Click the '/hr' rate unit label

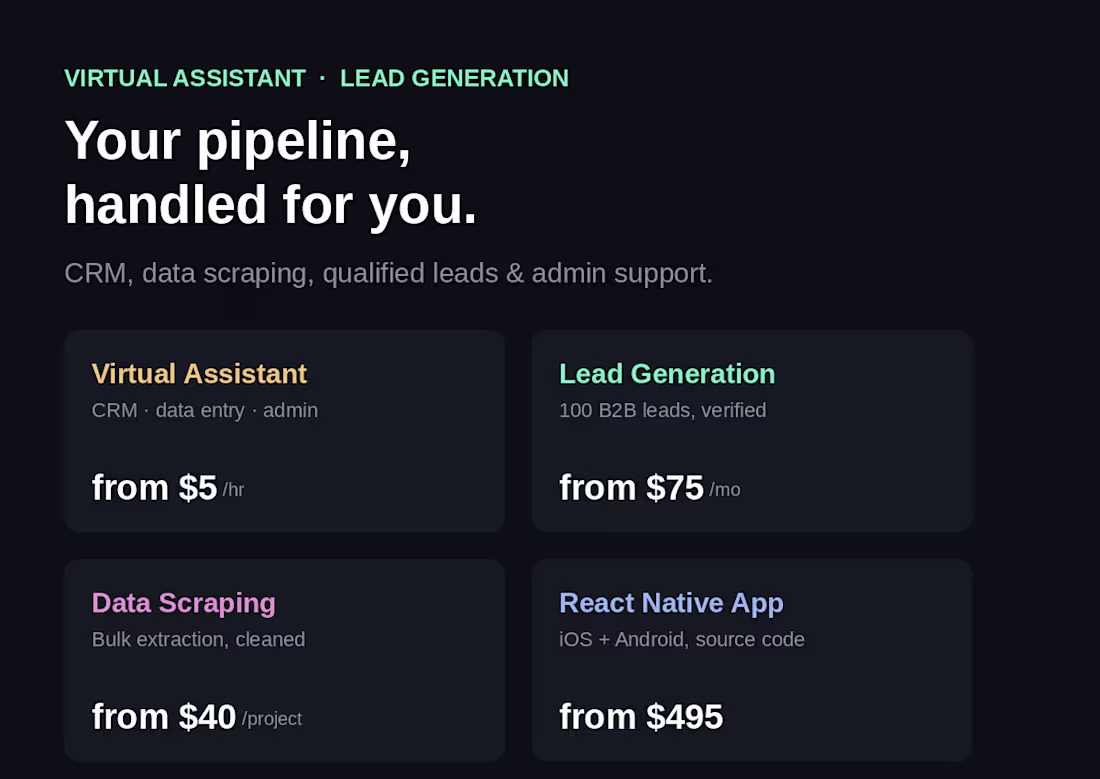tap(234, 490)
